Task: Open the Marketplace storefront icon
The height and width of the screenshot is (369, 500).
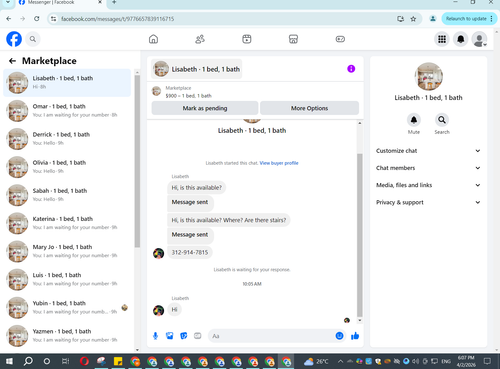Action: [x=293, y=39]
